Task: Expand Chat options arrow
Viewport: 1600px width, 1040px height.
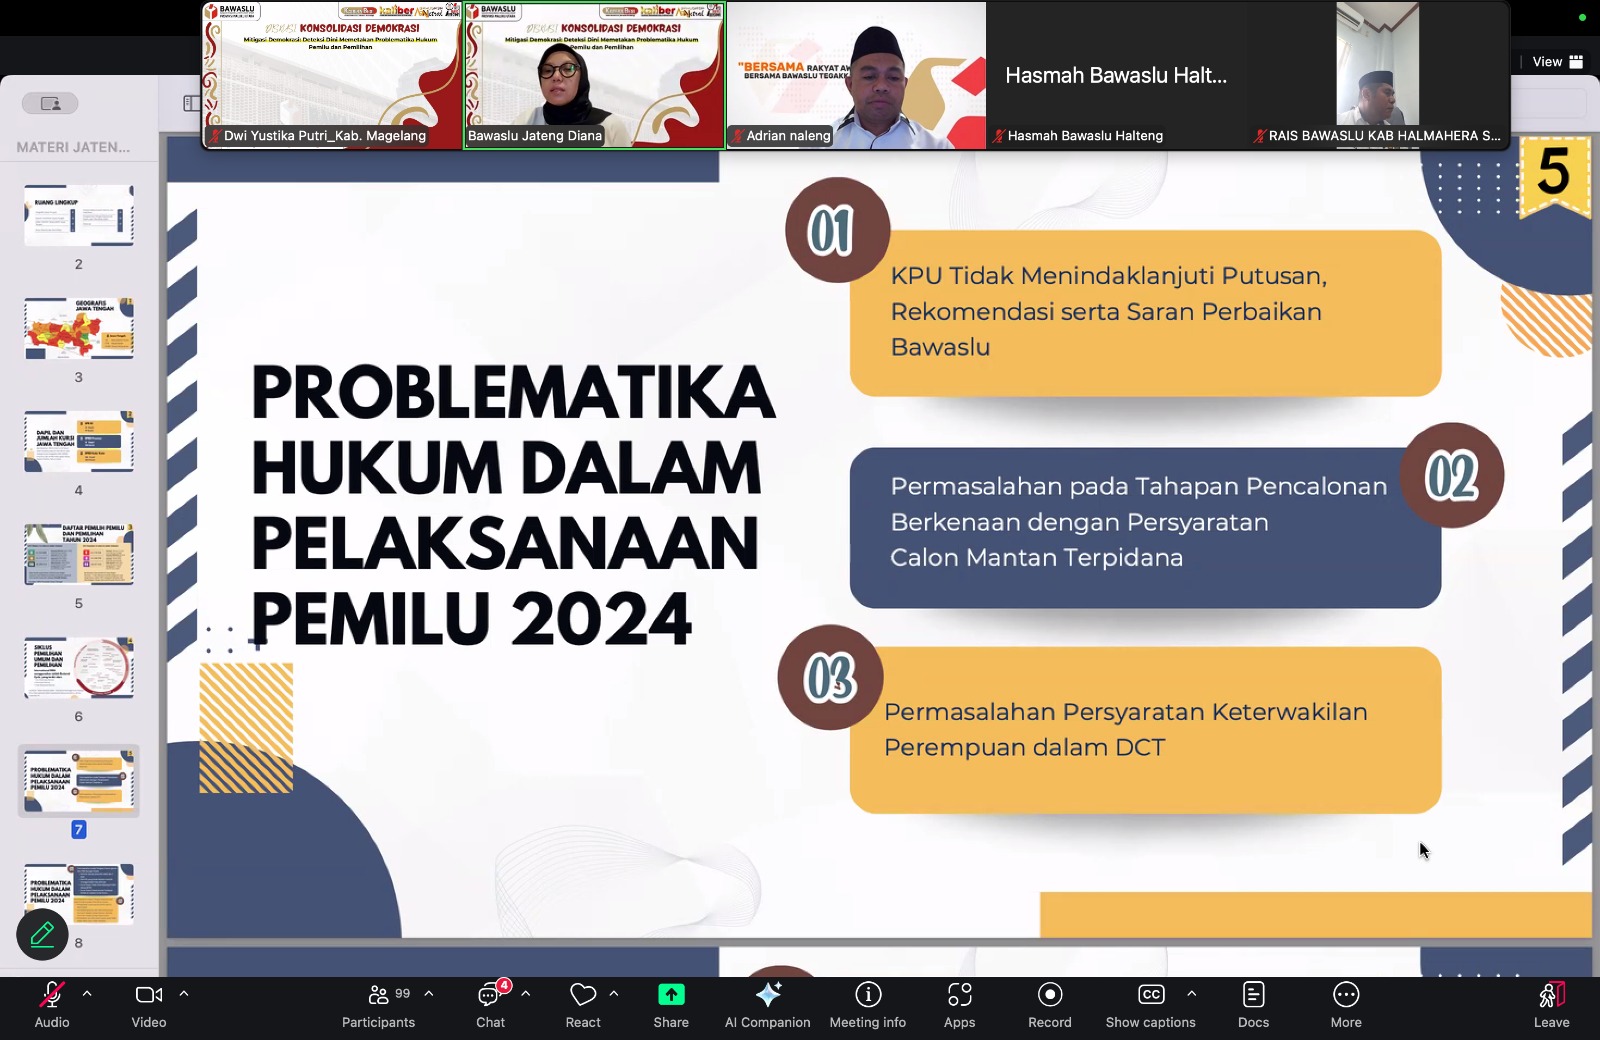Action: 526,994
